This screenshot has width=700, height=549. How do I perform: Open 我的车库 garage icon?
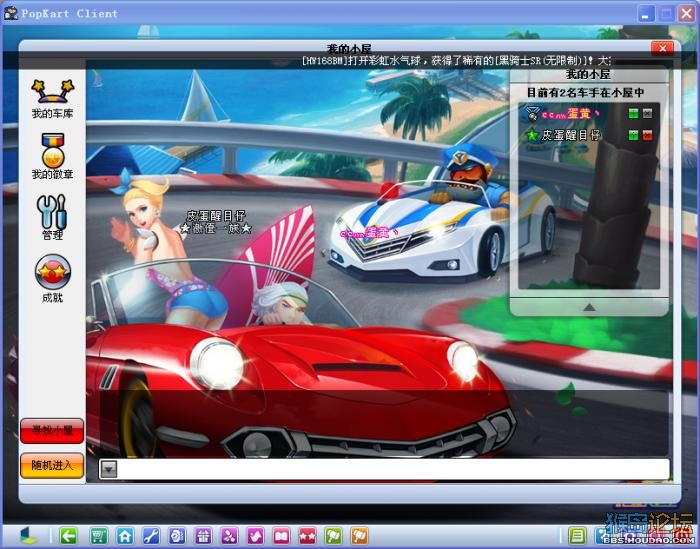coord(52,99)
